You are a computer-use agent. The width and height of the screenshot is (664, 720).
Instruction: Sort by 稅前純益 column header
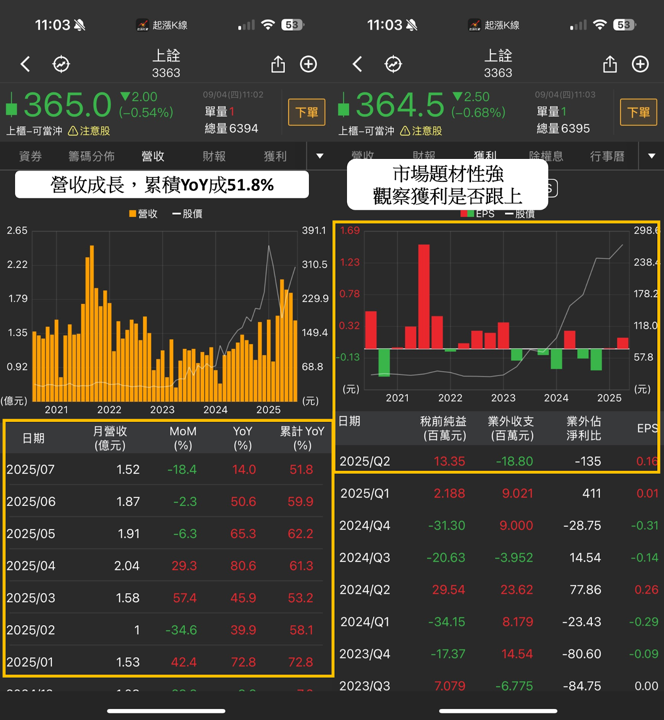[444, 428]
